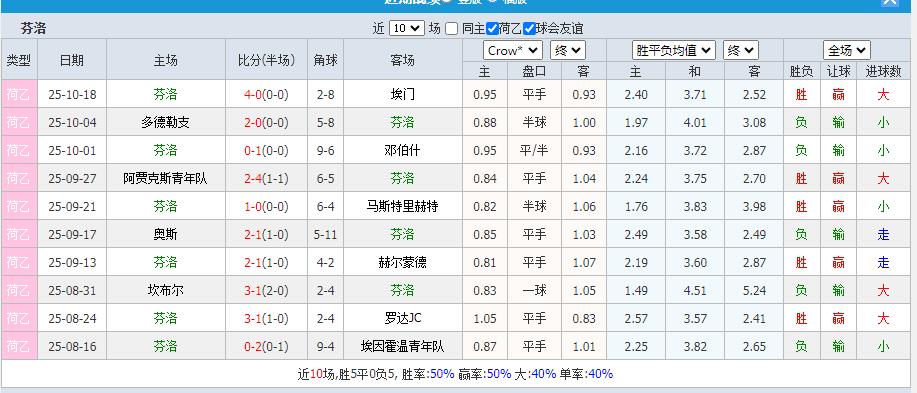Click the 客场 column header

pyautogui.click(x=402, y=60)
